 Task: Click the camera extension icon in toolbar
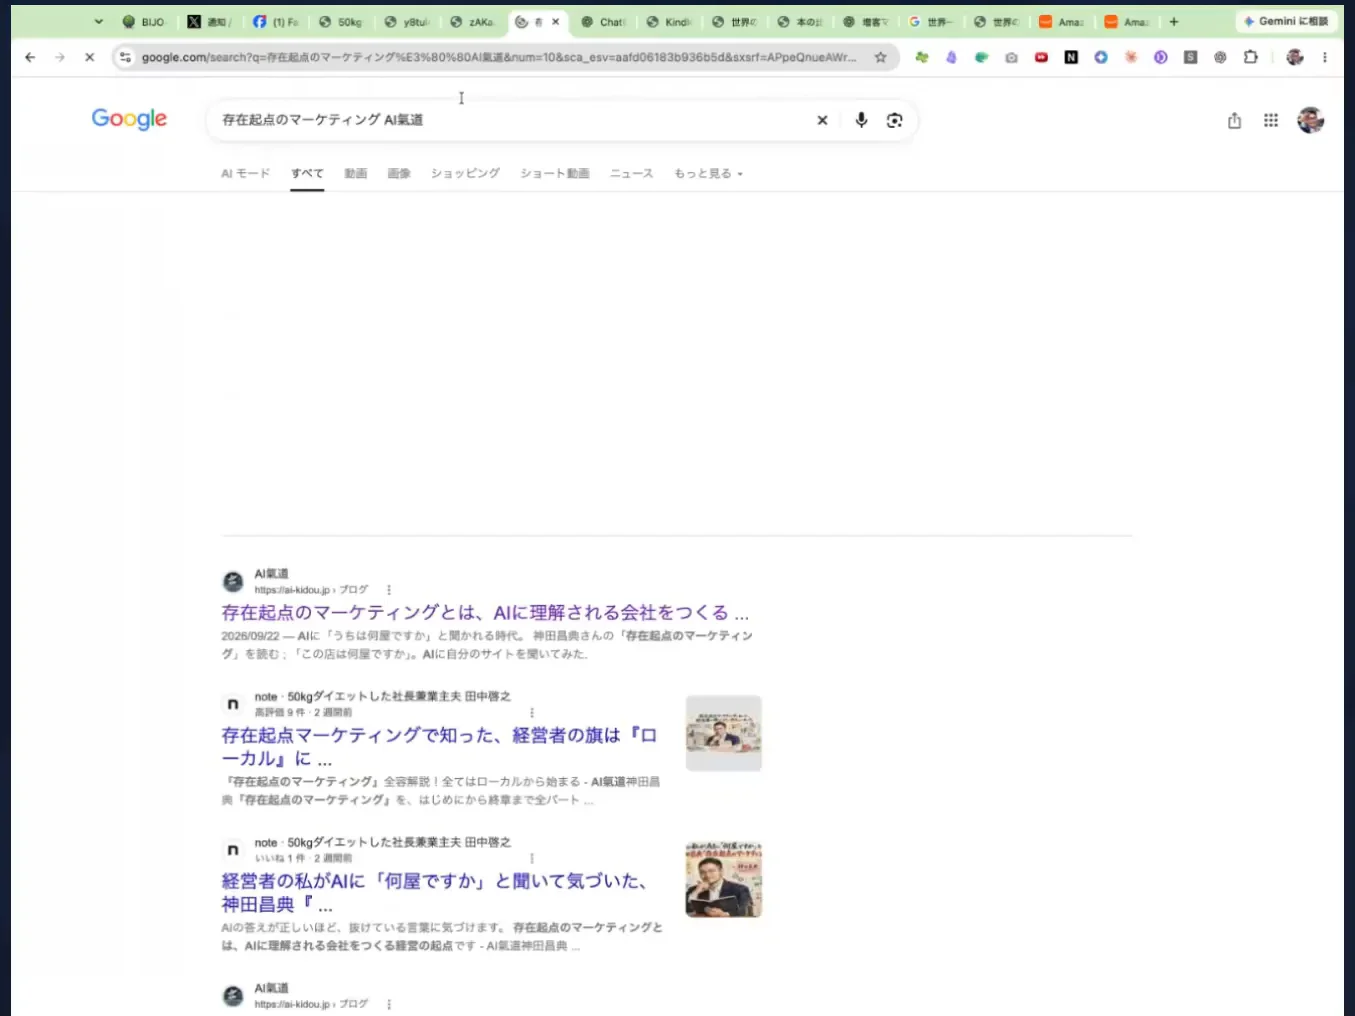1011,58
